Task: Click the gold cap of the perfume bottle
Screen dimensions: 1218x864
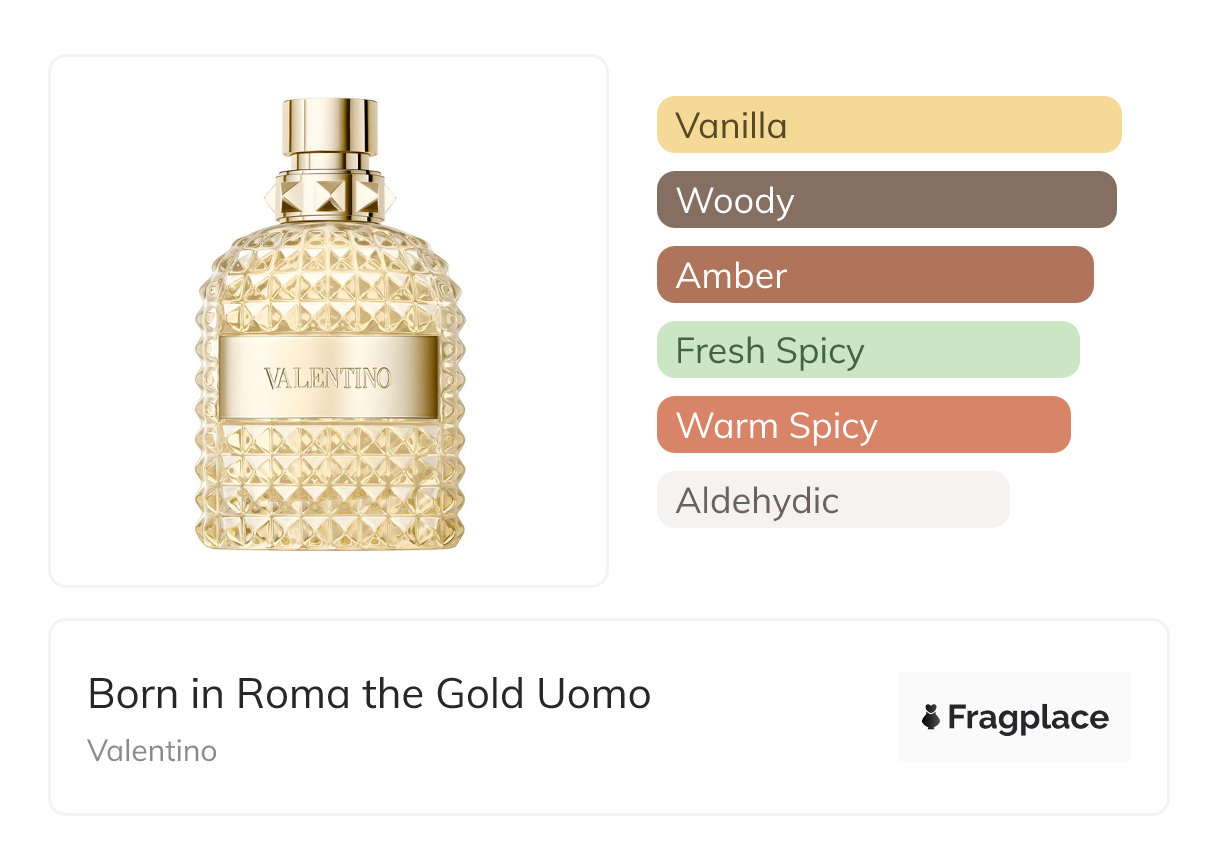Action: 329,126
